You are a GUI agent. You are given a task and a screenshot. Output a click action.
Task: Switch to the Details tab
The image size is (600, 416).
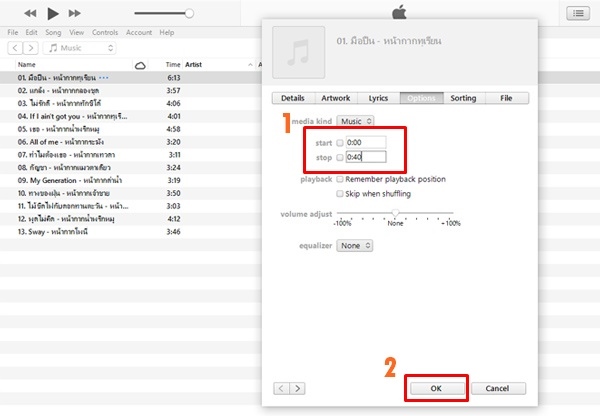293,98
